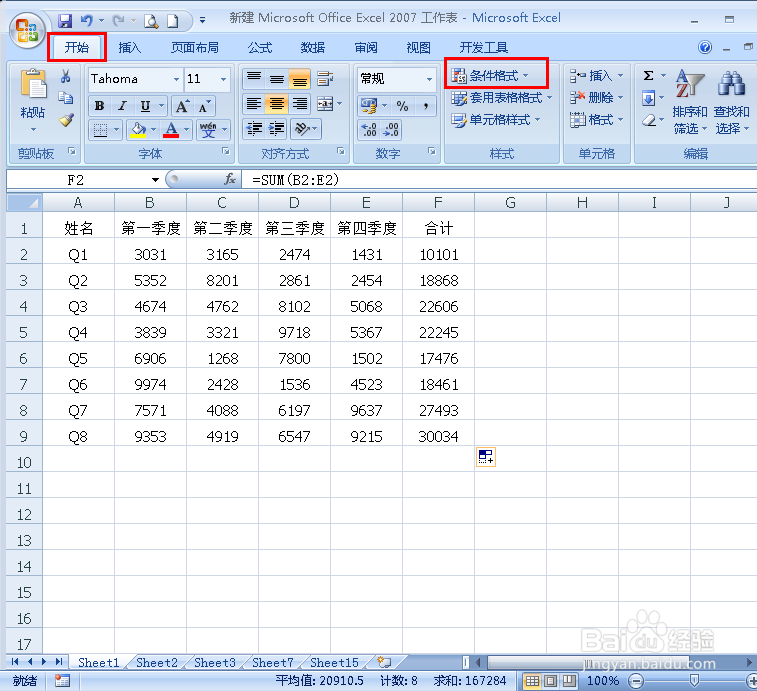Open Sort and Filter menu
Image resolution: width=757 pixels, height=691 pixels.
tap(690, 102)
